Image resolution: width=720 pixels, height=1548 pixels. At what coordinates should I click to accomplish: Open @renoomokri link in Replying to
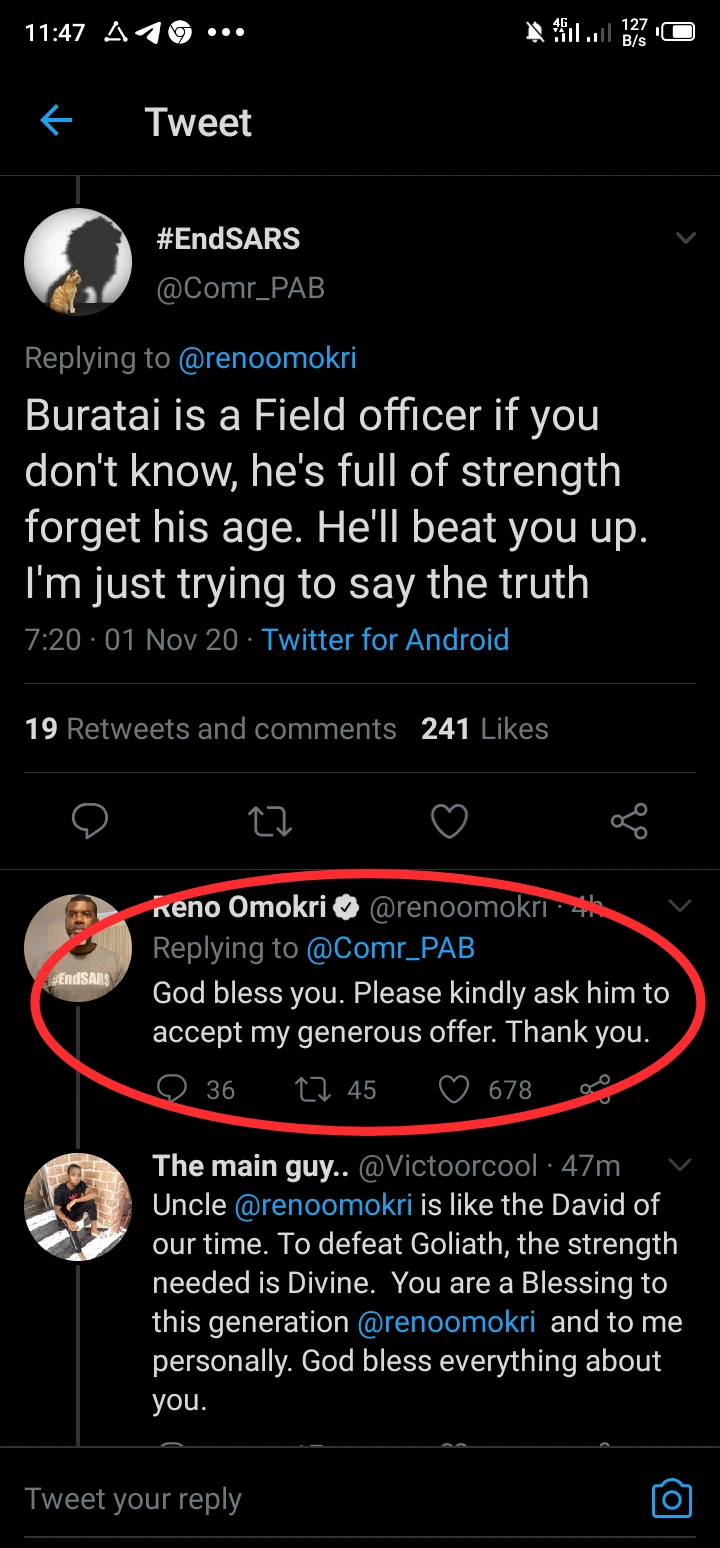[267, 358]
